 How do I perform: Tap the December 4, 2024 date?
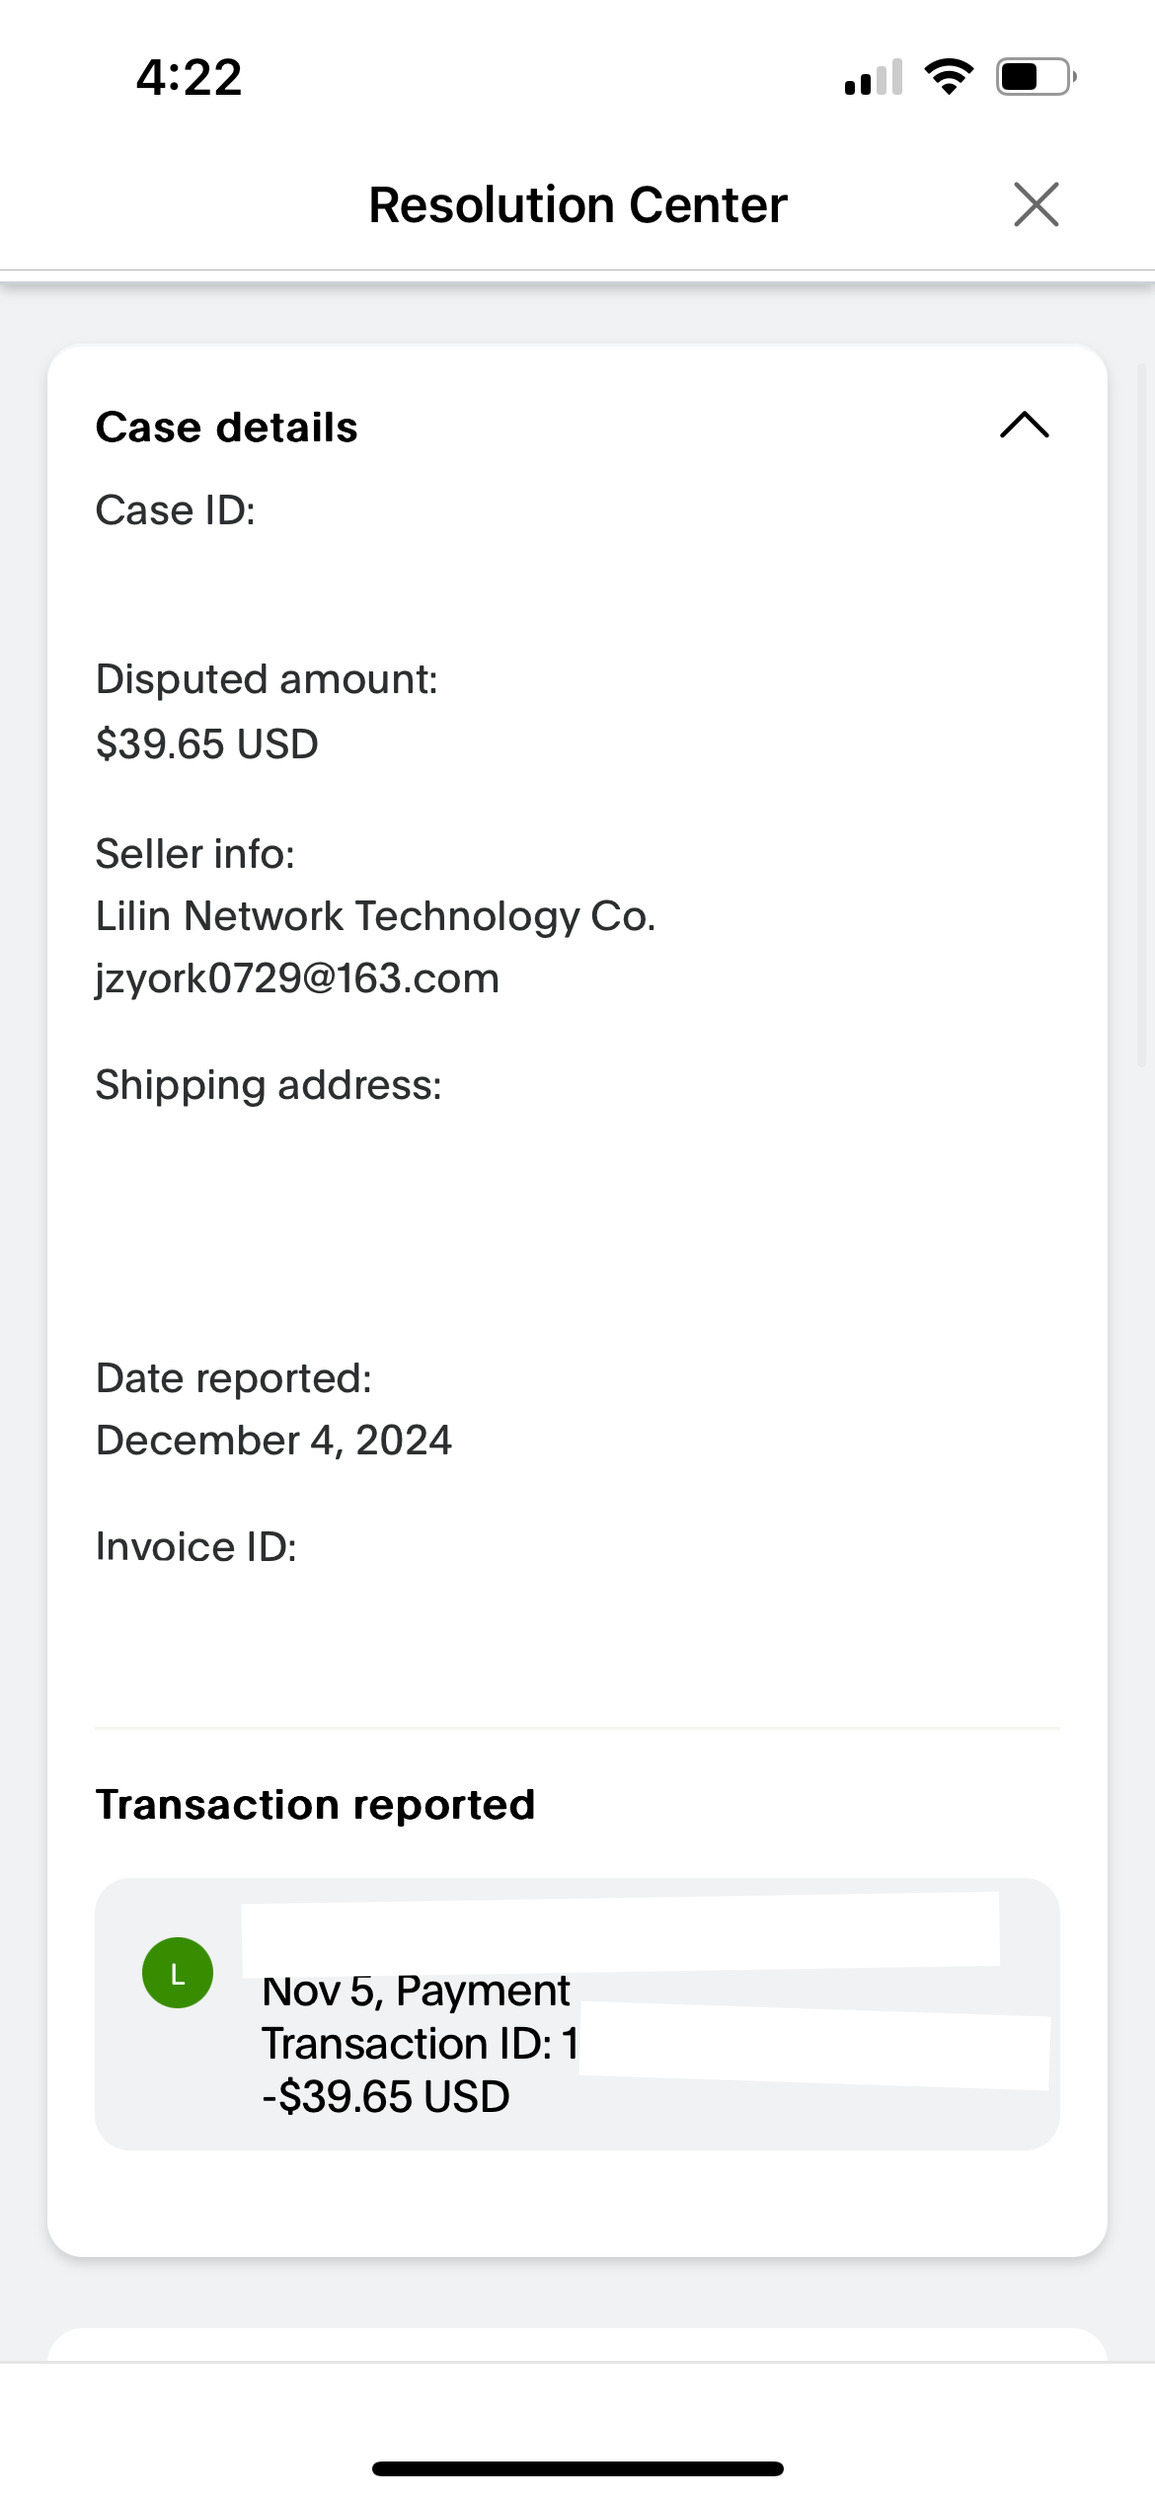click(273, 1440)
